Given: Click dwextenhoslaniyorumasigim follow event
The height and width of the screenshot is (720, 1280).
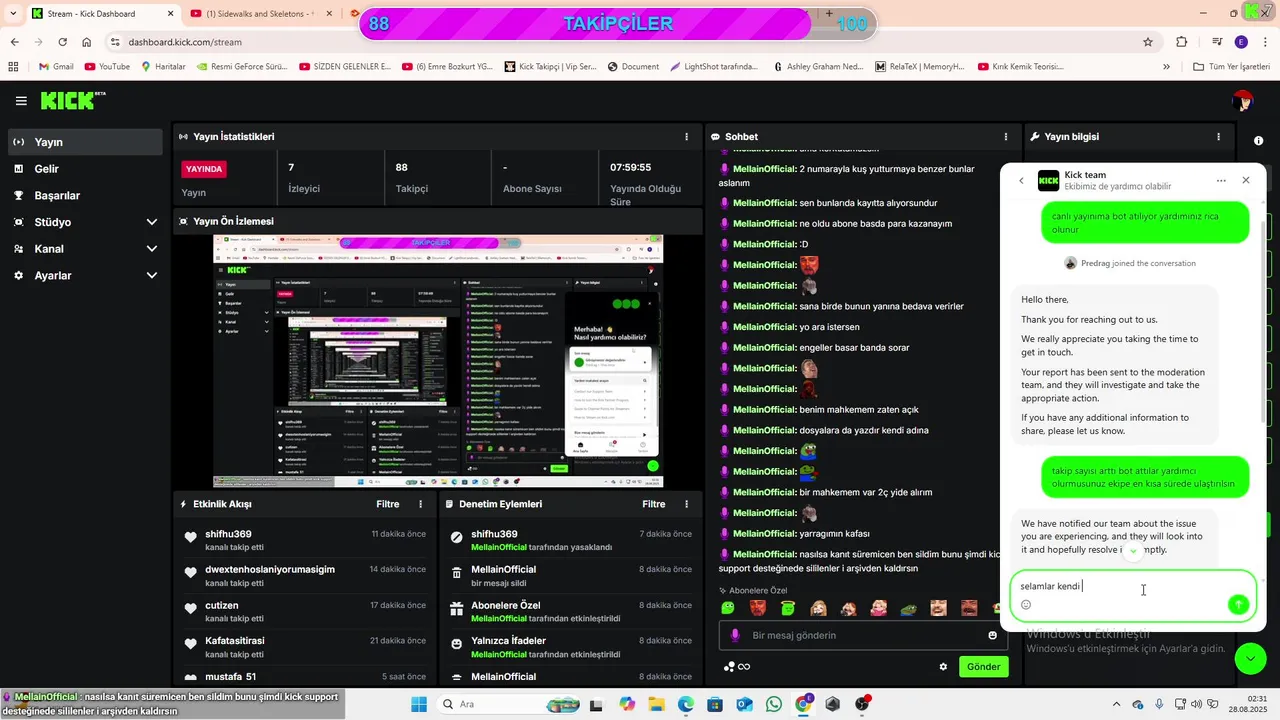Looking at the screenshot, I should [x=270, y=570].
